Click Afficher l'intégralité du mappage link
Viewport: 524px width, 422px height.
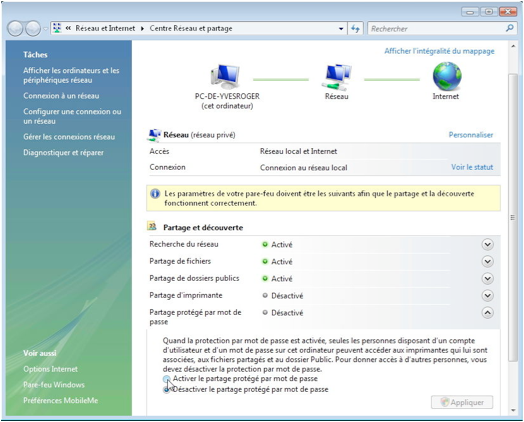[439, 51]
